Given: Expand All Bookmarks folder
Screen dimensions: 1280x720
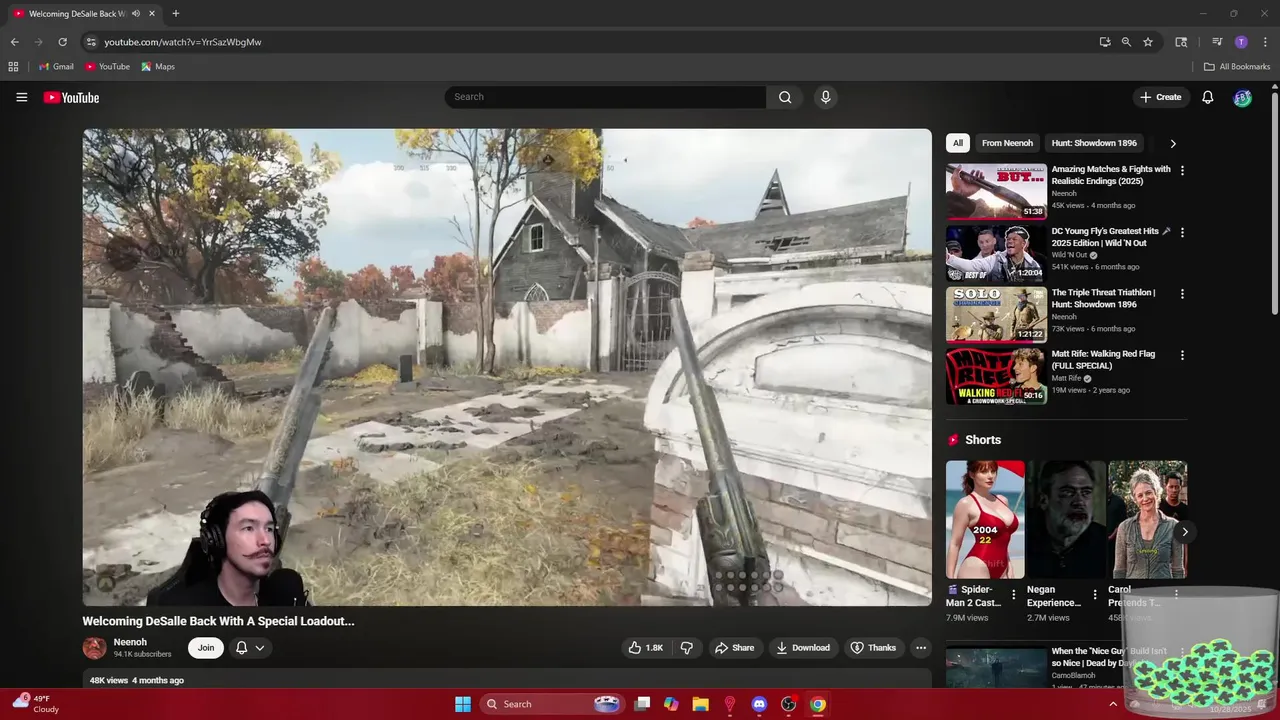Looking at the screenshot, I should tap(1237, 67).
